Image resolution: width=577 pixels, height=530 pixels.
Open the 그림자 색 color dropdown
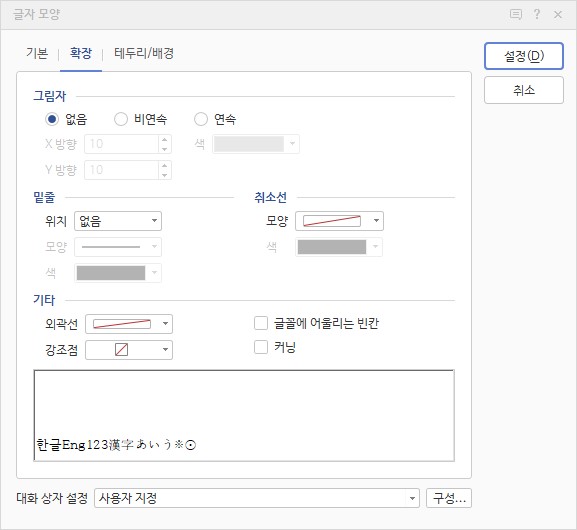[256, 144]
